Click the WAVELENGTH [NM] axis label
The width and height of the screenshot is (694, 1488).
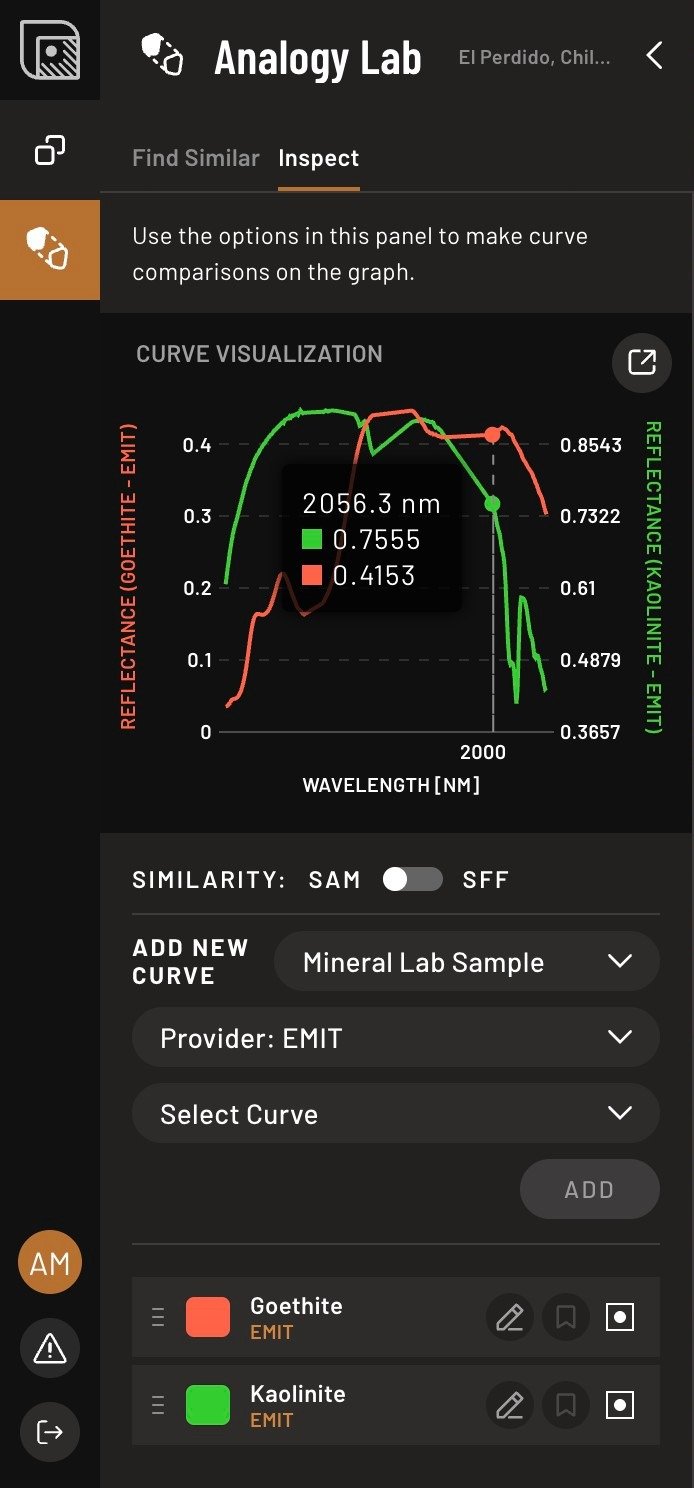tap(391, 785)
